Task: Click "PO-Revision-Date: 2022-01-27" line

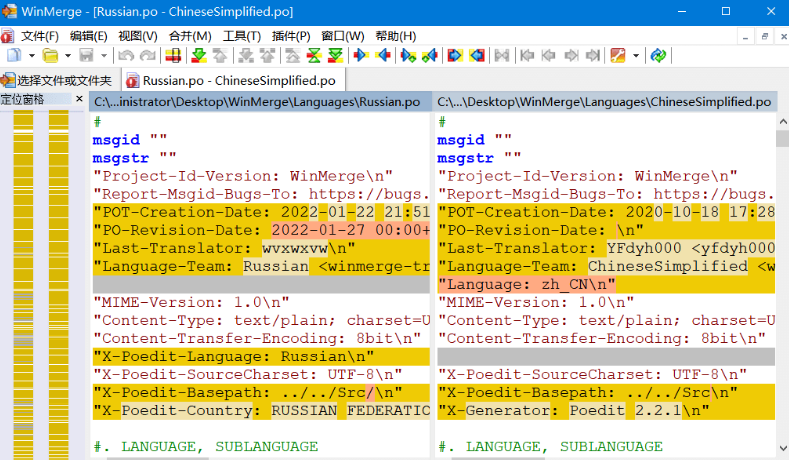Action: pos(261,230)
